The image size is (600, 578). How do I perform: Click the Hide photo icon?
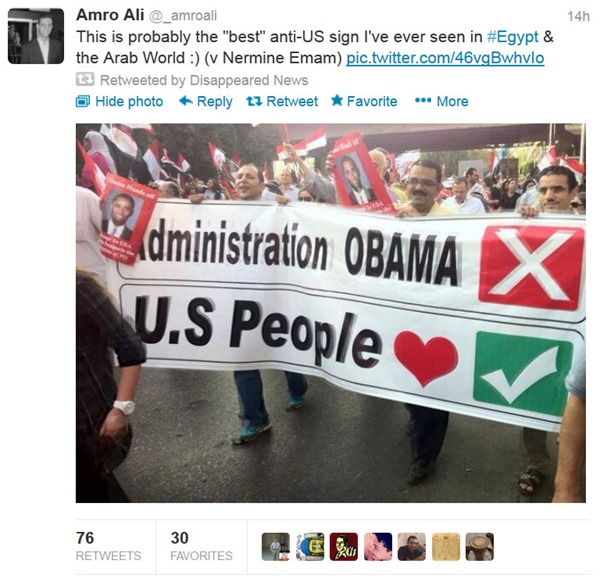(x=83, y=102)
